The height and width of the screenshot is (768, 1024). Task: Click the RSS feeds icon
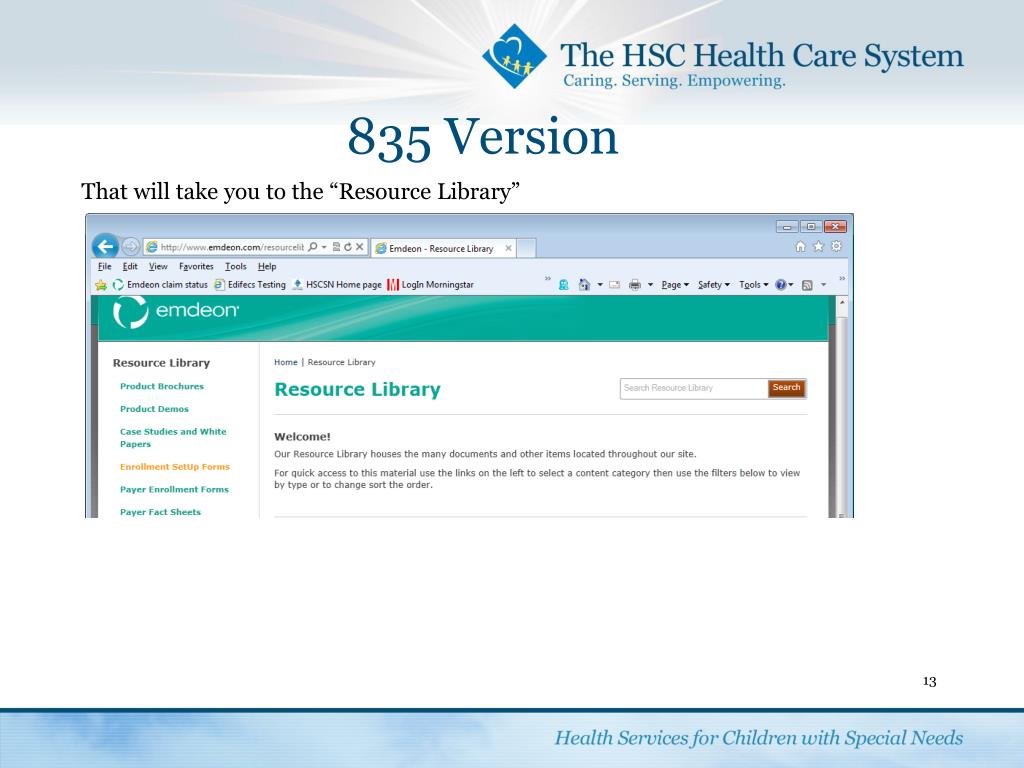point(807,285)
